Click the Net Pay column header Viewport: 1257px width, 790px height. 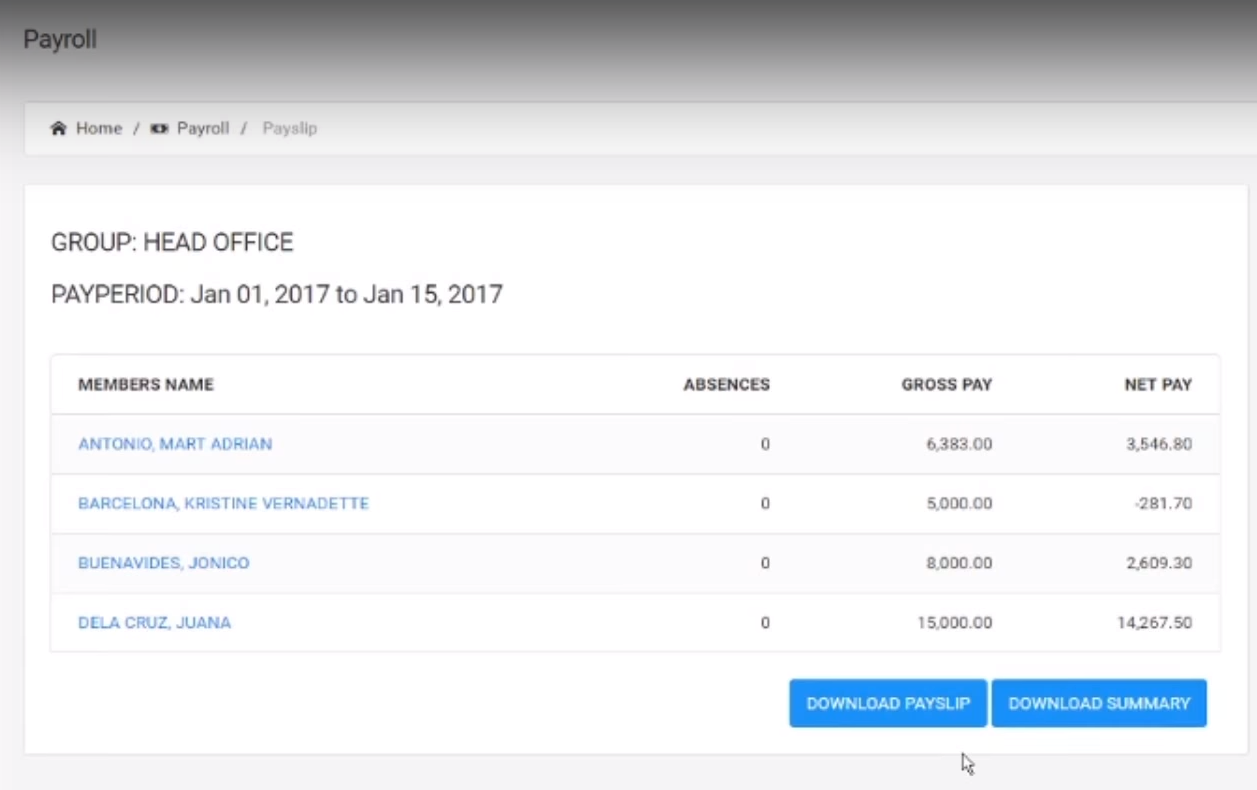(1158, 385)
